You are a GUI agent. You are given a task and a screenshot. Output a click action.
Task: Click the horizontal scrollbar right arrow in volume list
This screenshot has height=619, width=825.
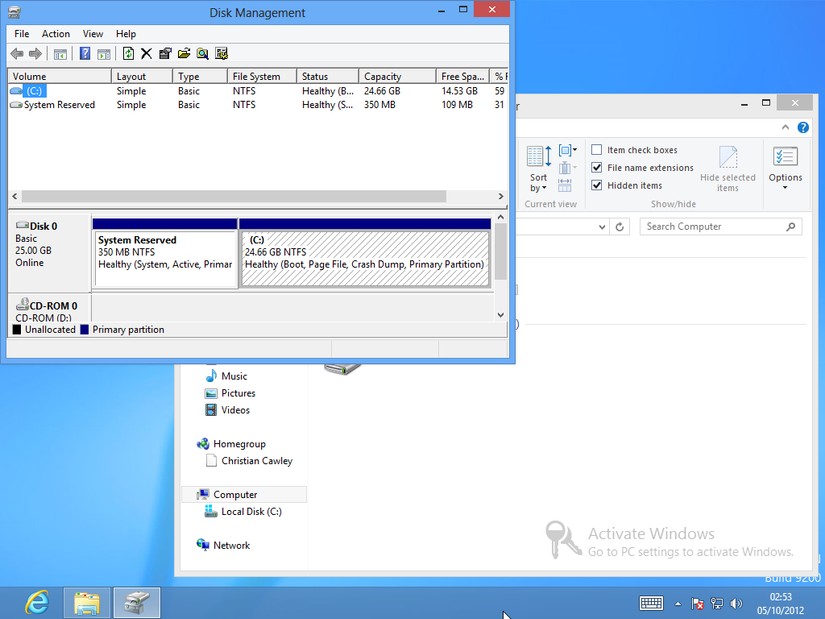coord(500,196)
